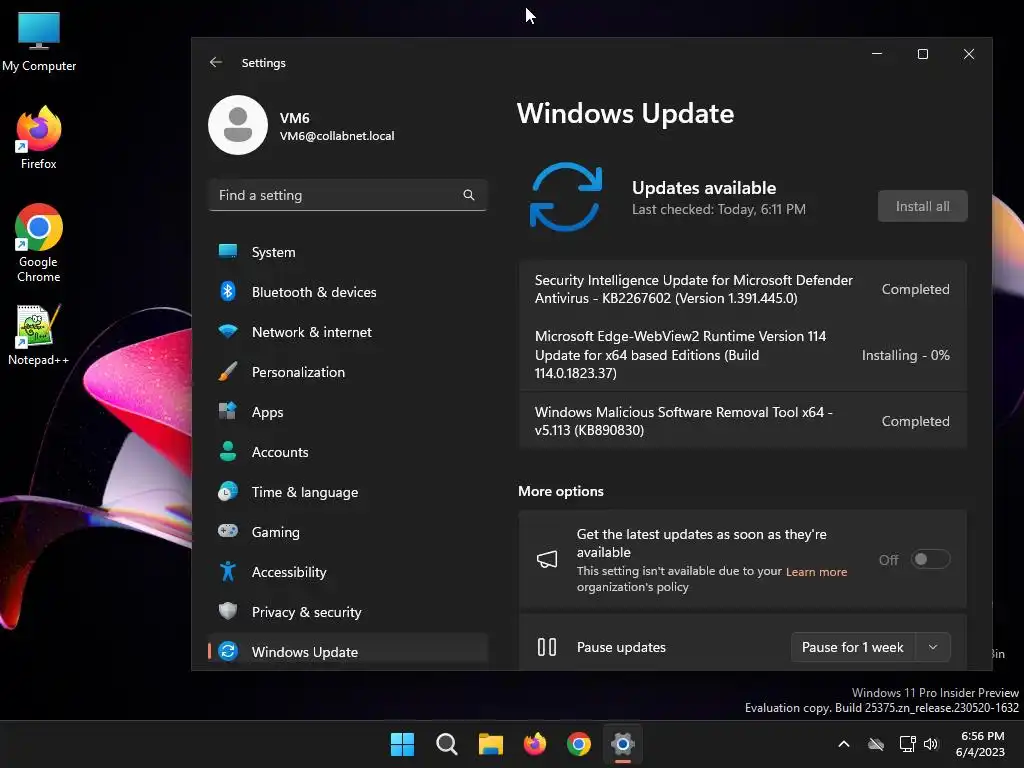
Task: Launch Firefox from the taskbar
Action: pyautogui.click(x=535, y=744)
